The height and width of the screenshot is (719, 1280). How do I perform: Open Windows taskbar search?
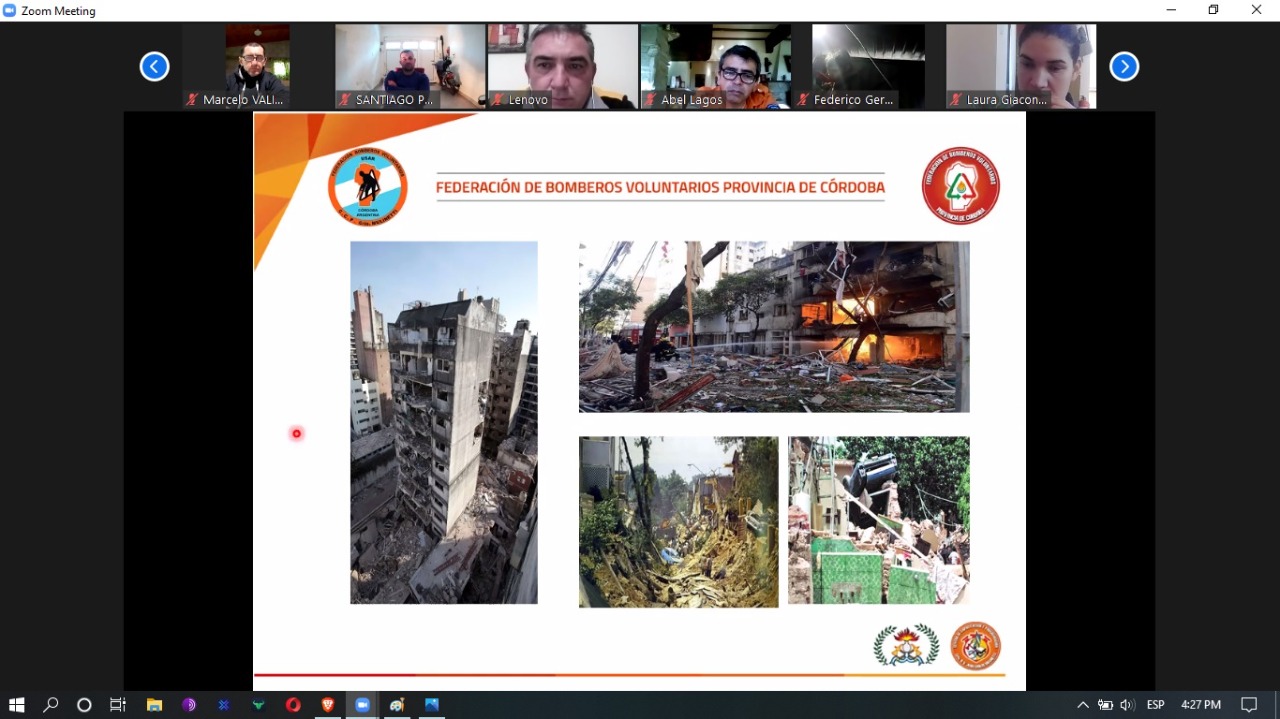point(50,705)
